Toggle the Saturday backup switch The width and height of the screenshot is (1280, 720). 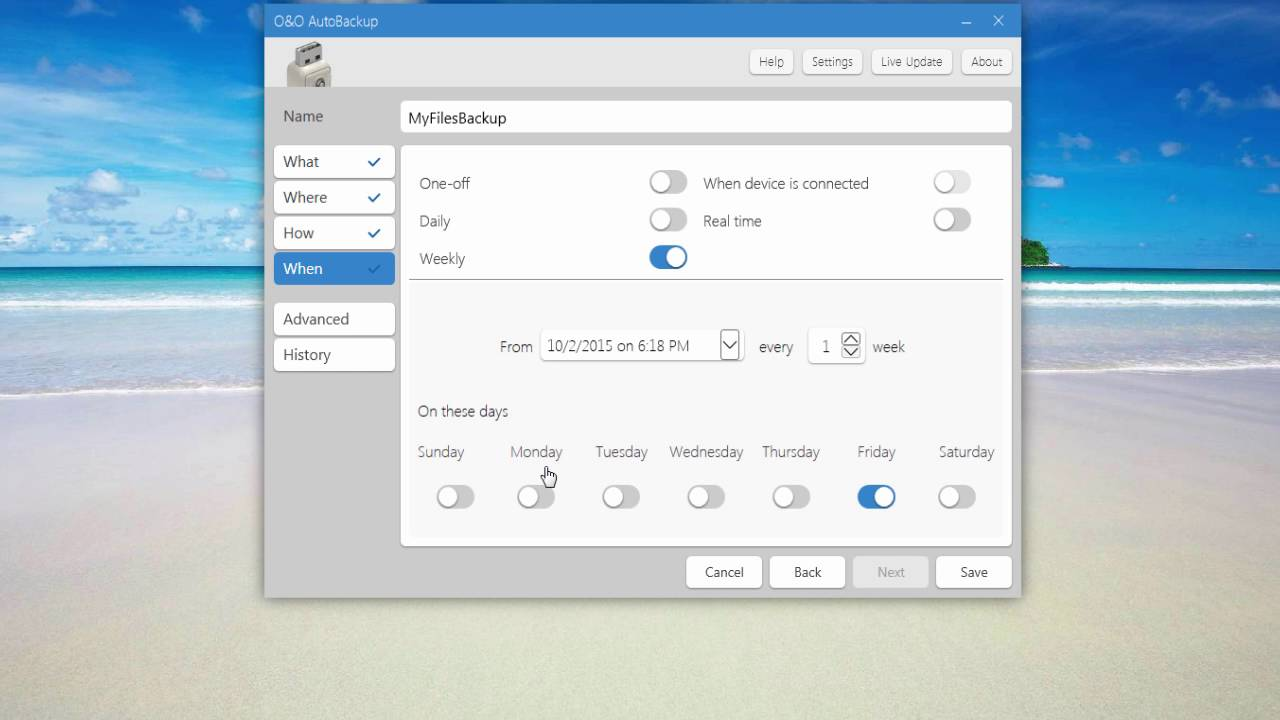tap(957, 497)
